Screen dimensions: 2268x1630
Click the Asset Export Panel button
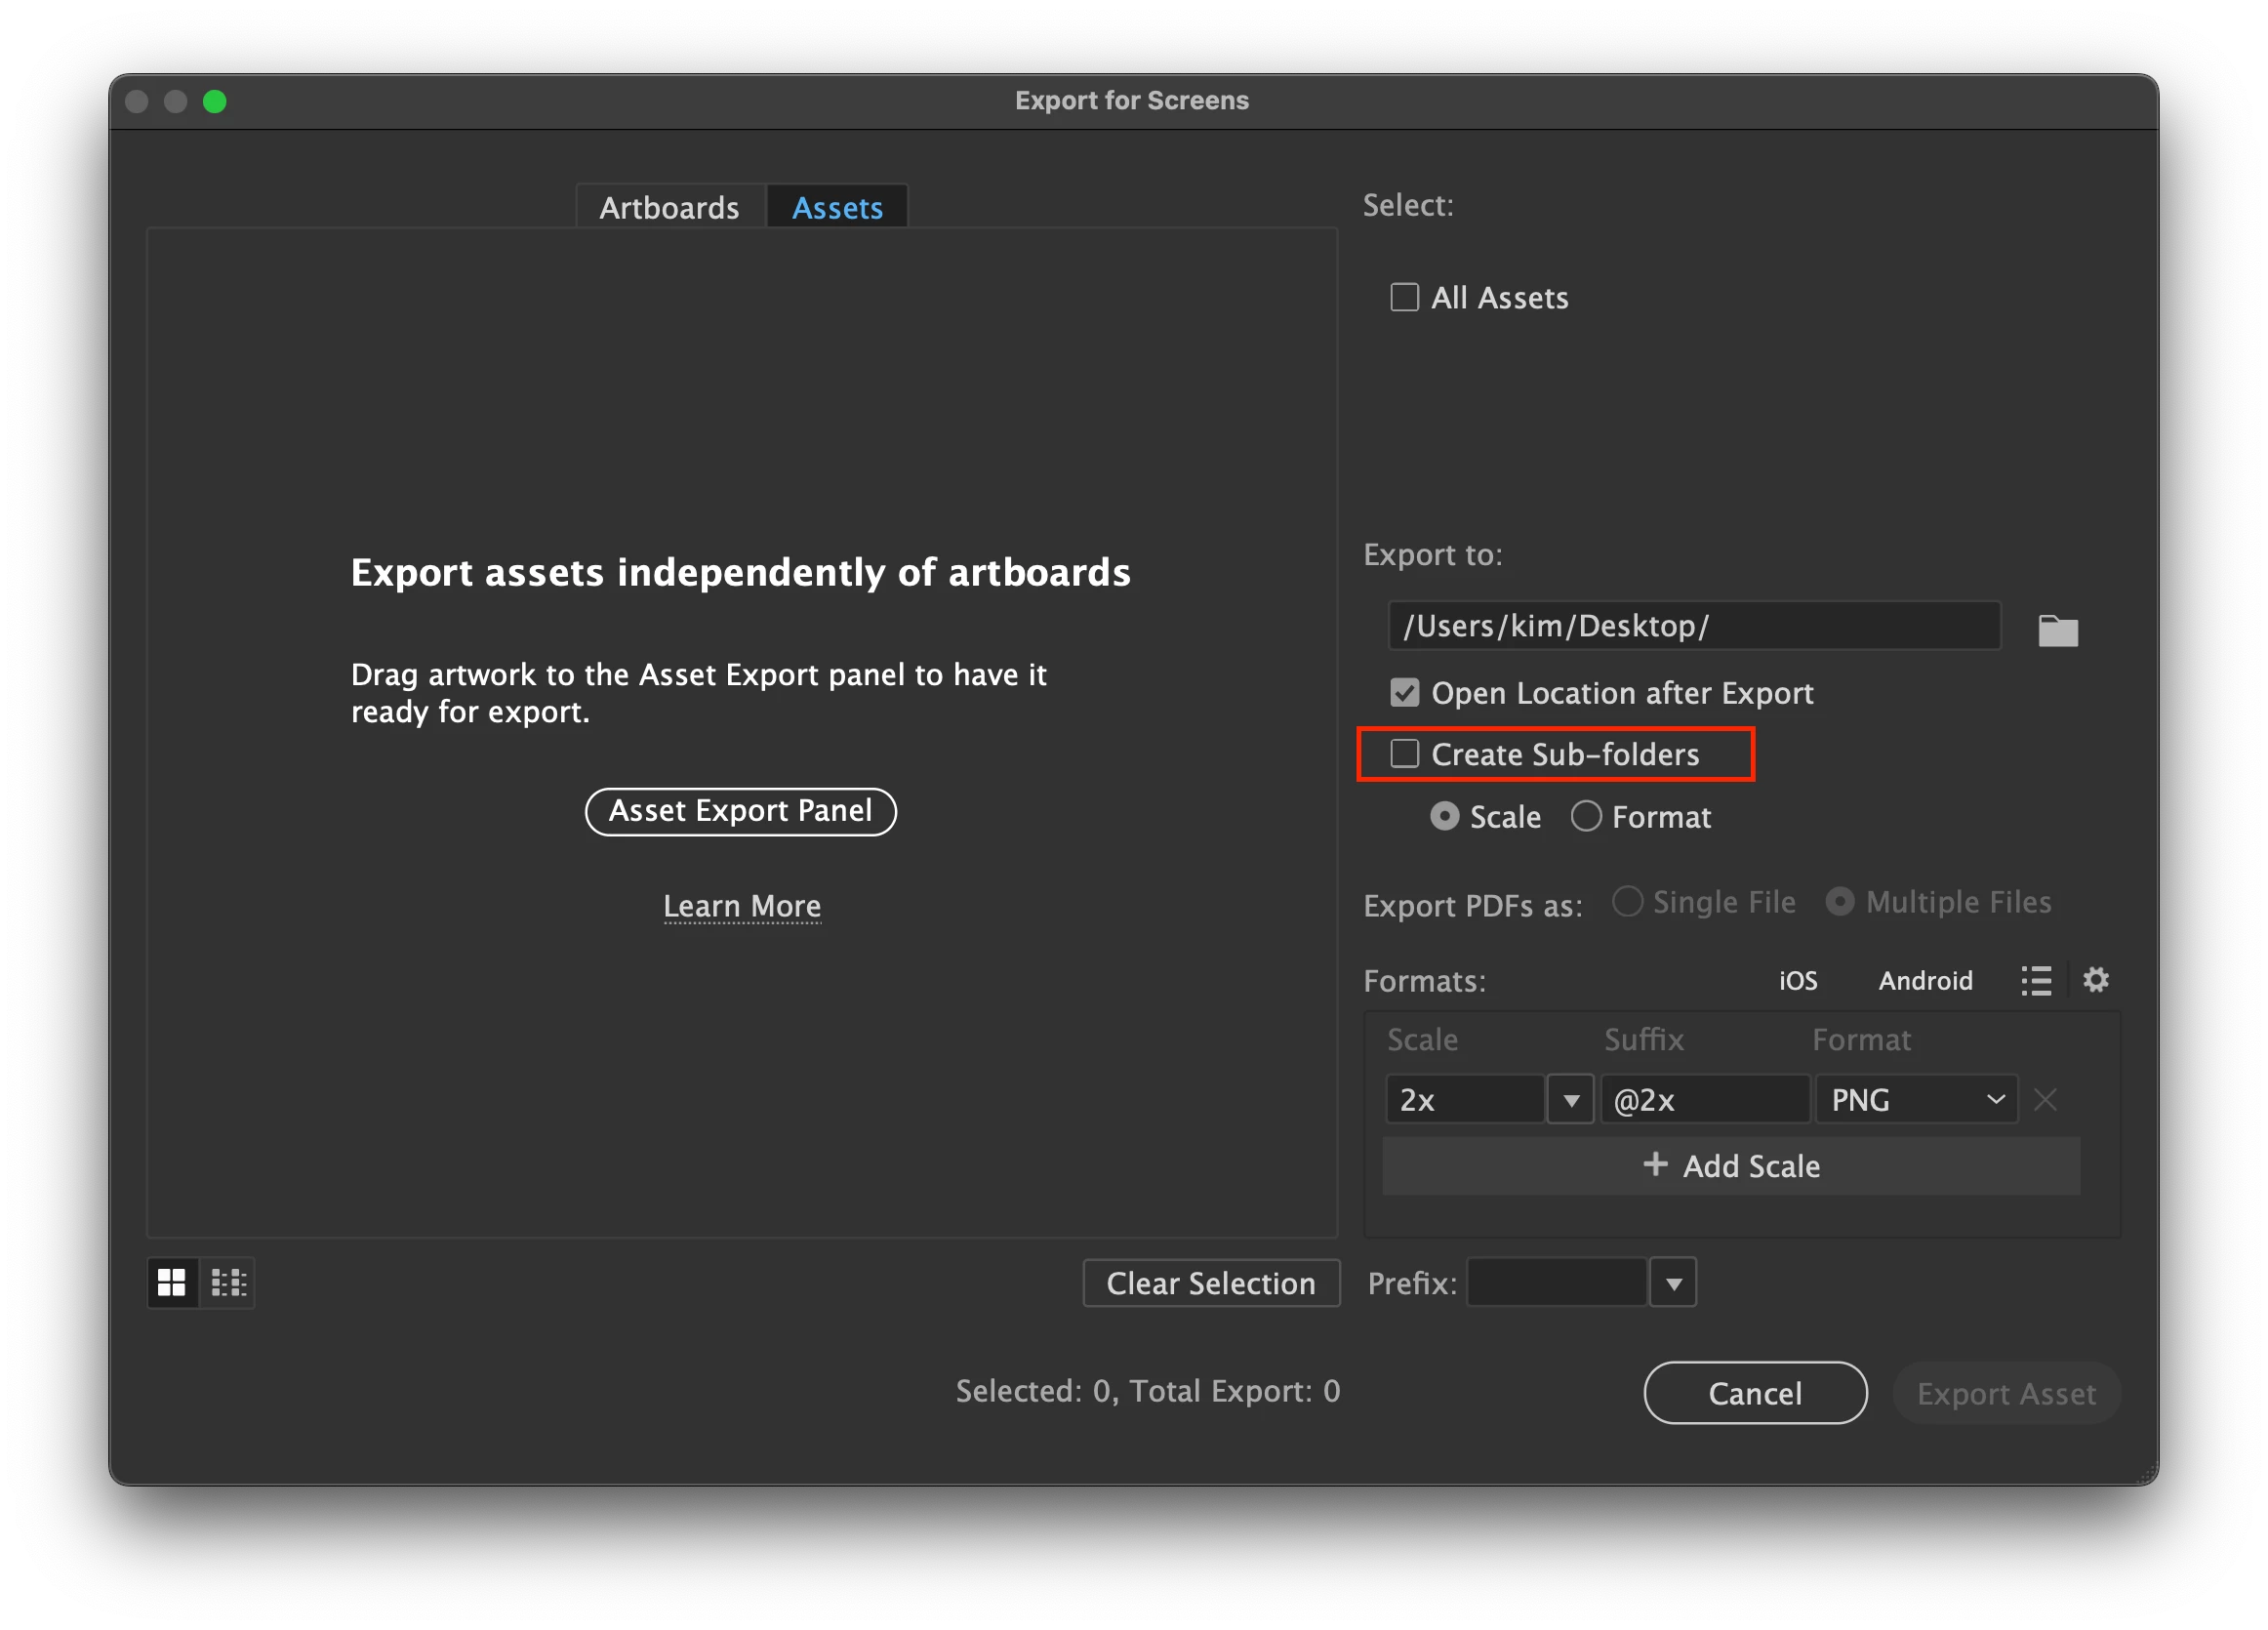tap(740, 811)
